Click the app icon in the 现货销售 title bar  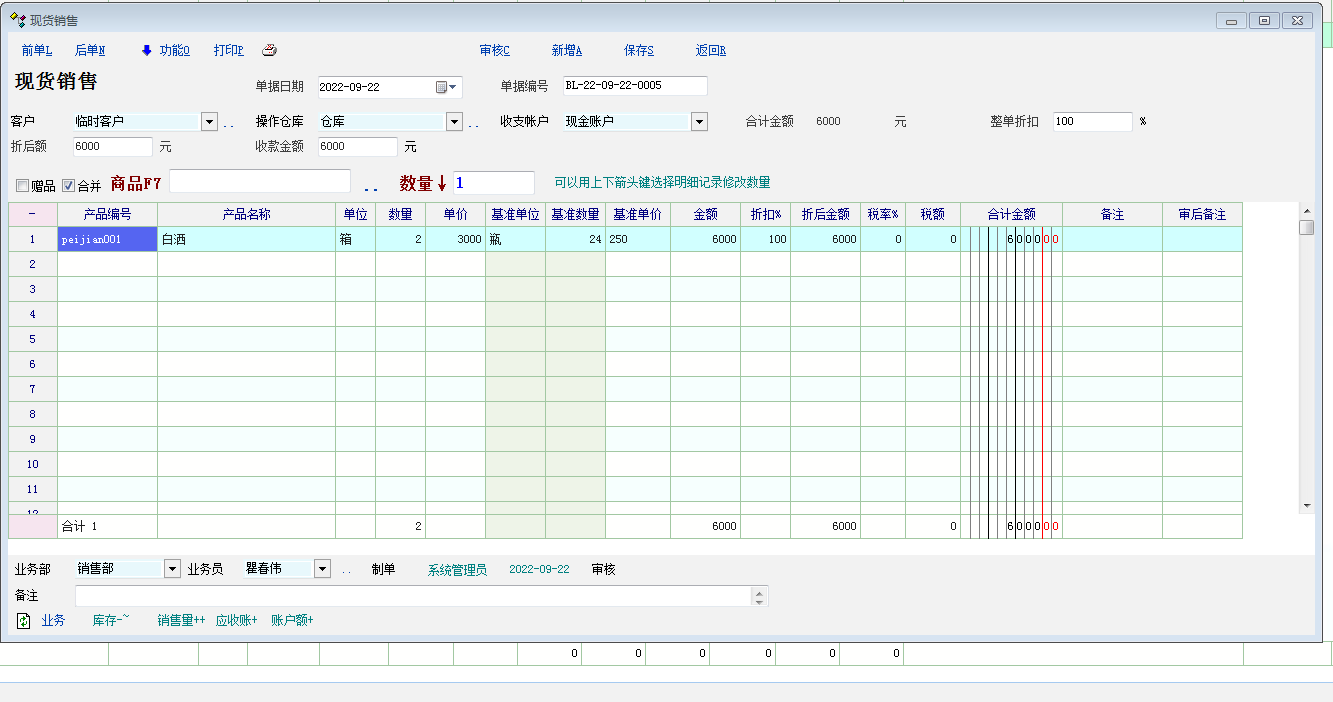click(17, 19)
